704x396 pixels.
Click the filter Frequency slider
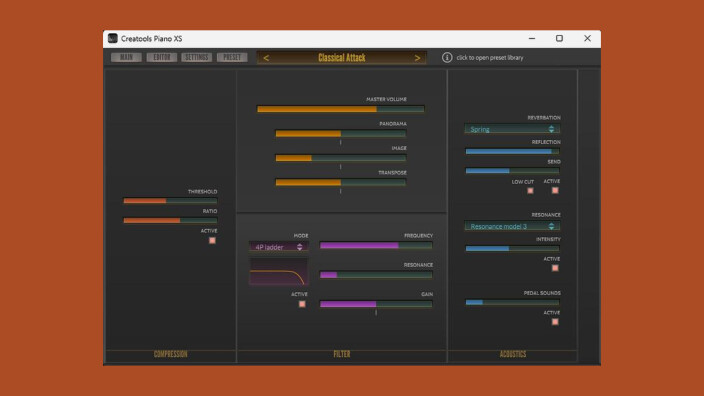pos(376,245)
